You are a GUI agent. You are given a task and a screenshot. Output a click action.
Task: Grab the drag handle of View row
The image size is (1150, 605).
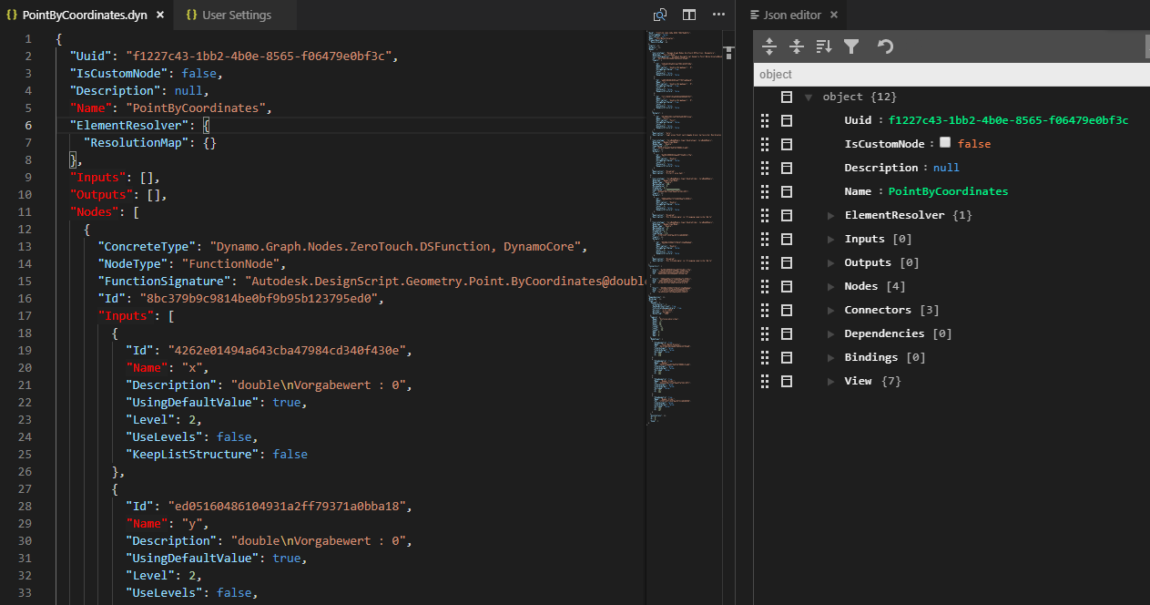pos(765,381)
